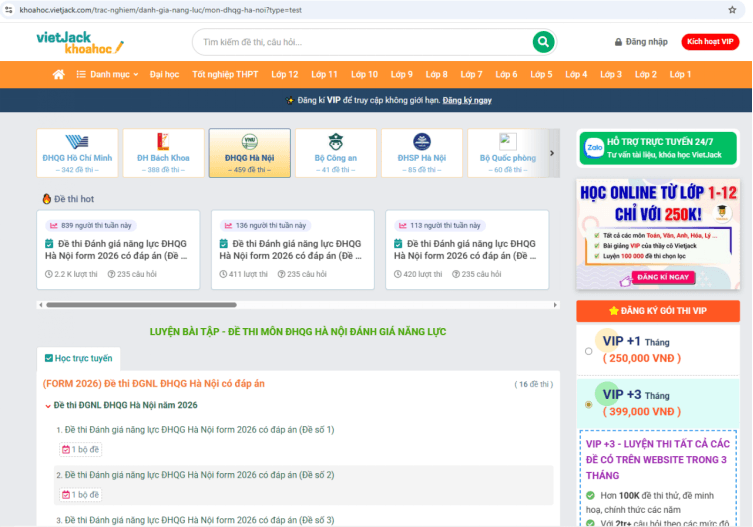
Task: Click the VietJack khoahoc logo
Action: click(x=80, y=43)
